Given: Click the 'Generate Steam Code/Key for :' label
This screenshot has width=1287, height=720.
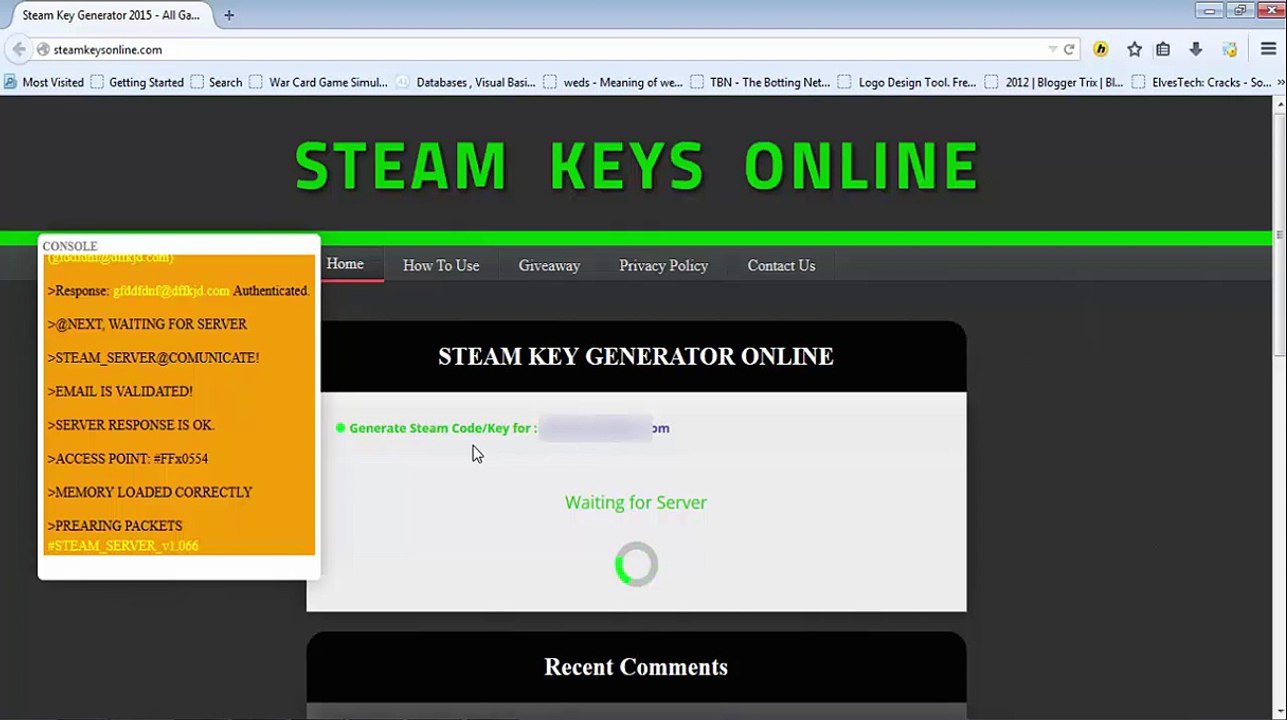Looking at the screenshot, I should point(443,428).
